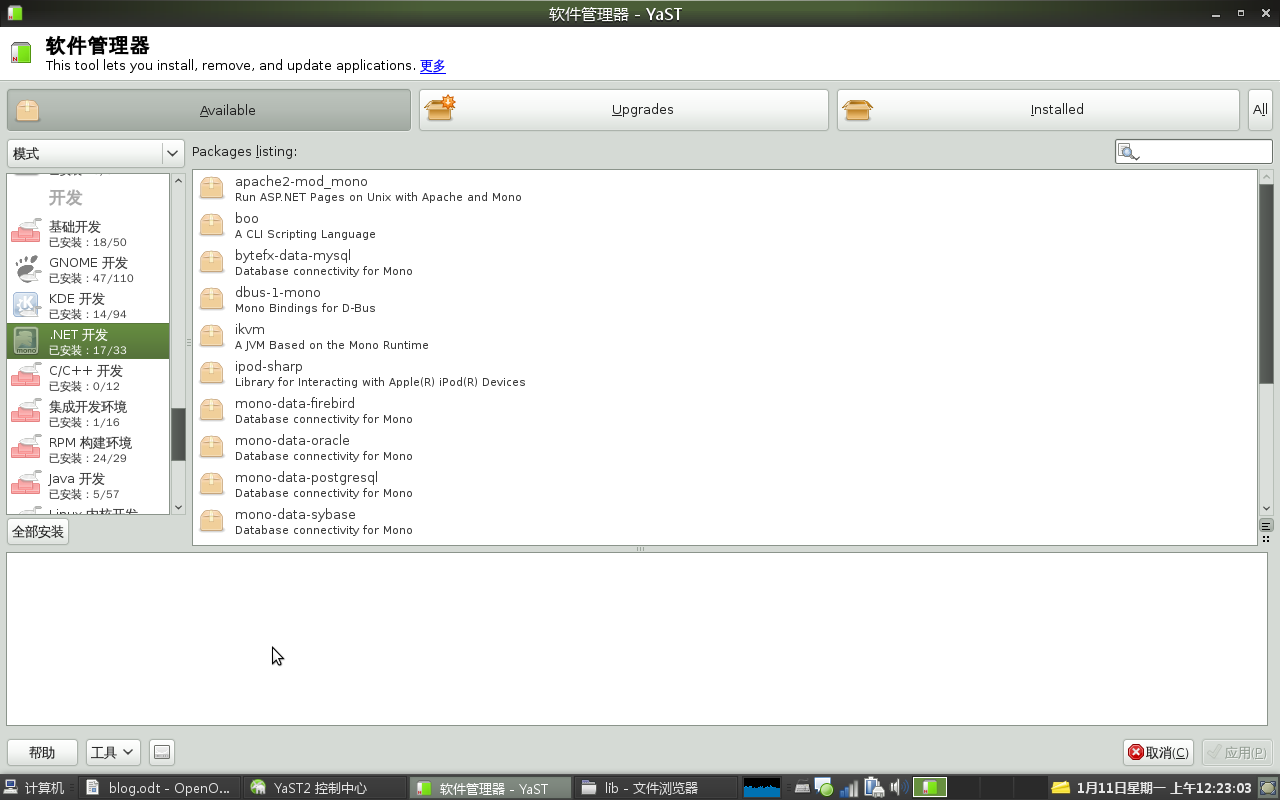This screenshot has height=800, width=1280.
Task: Open the 更多 link
Action: pyautogui.click(x=433, y=66)
